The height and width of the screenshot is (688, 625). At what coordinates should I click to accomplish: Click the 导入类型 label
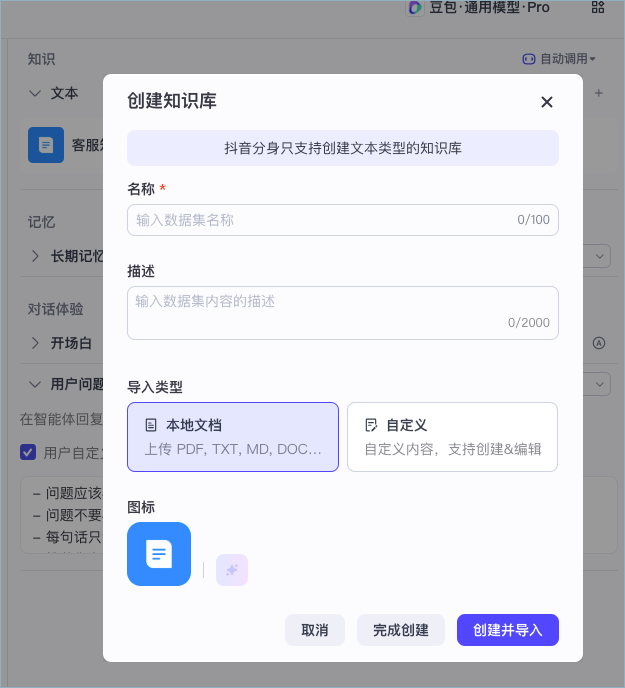[155, 387]
